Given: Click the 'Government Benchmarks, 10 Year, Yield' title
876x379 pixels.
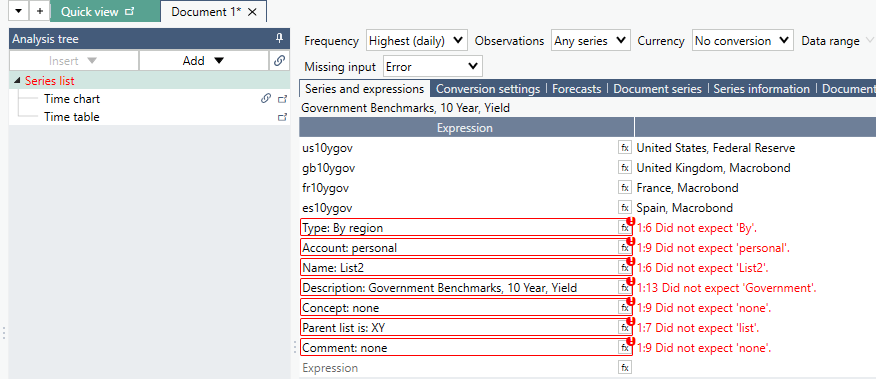Looking at the screenshot, I should (x=405, y=108).
